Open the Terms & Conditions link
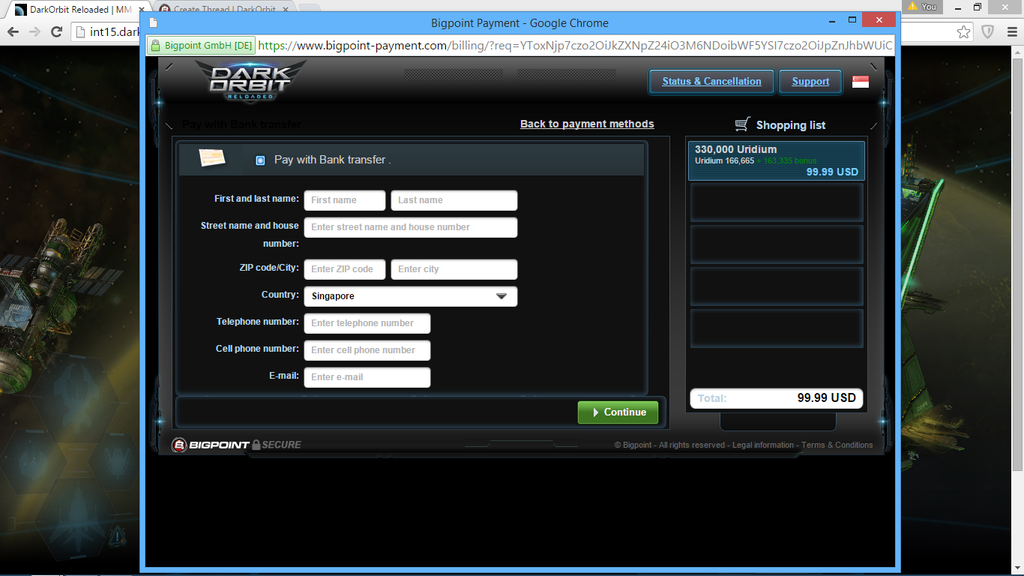This screenshot has height=576, width=1024. pos(836,445)
